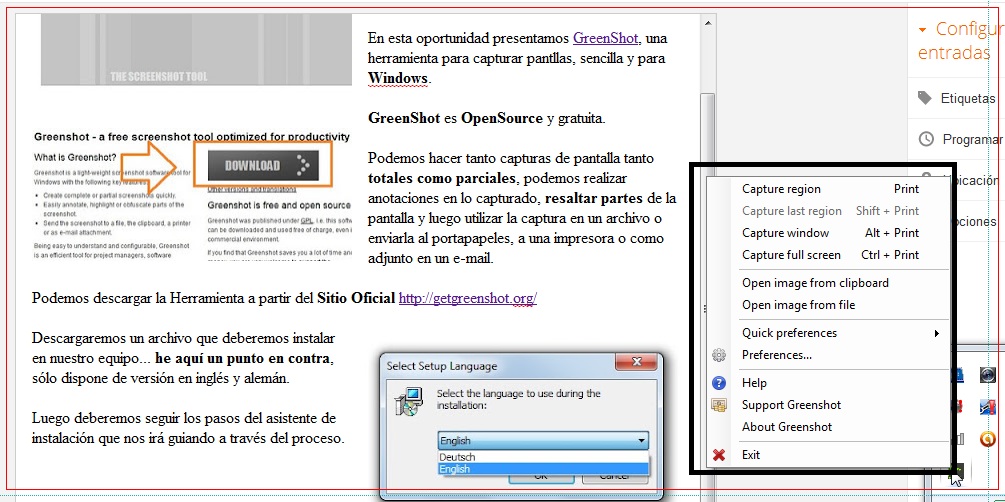Collapse the Configuración de entradas section

[x=922, y=30]
